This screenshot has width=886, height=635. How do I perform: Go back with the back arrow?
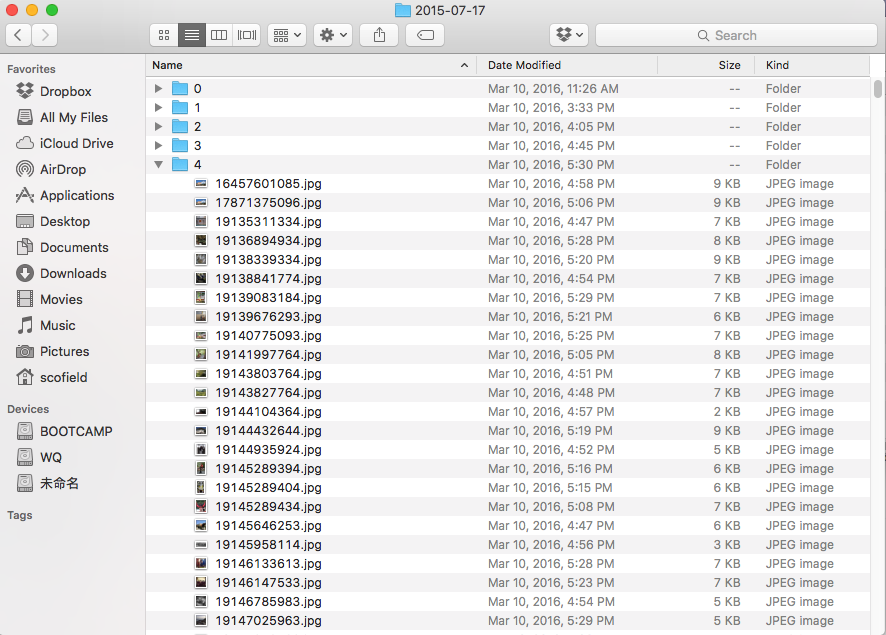(18, 35)
